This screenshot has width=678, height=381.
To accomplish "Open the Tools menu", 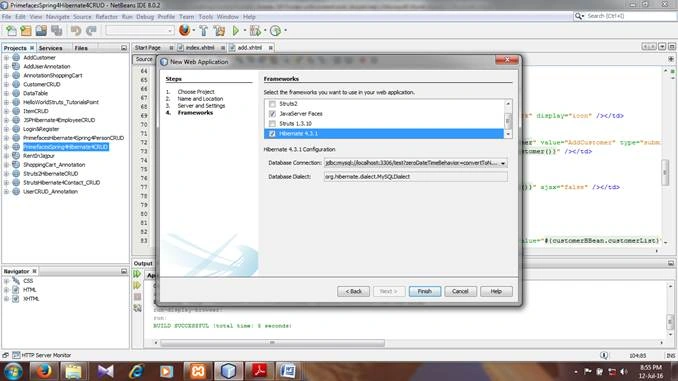I will [206, 17].
